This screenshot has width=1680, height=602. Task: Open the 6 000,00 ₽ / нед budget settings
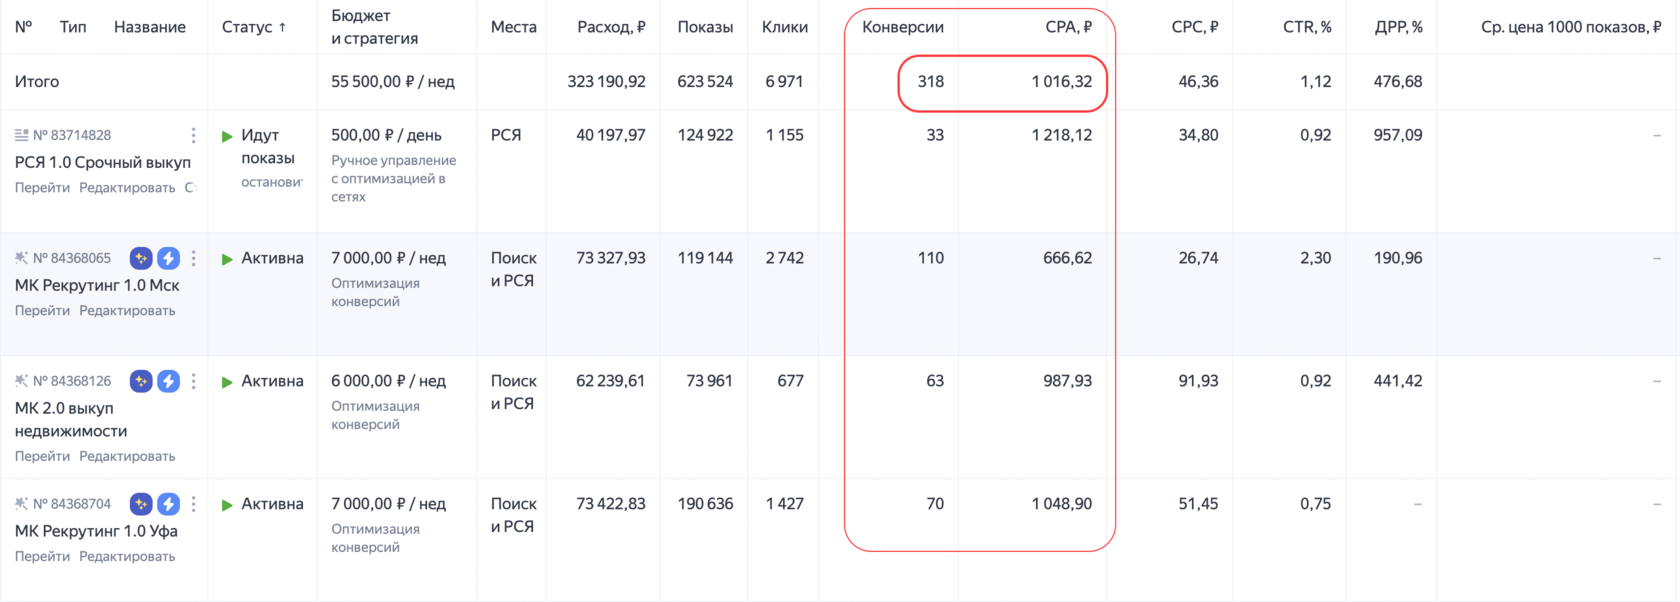[388, 381]
